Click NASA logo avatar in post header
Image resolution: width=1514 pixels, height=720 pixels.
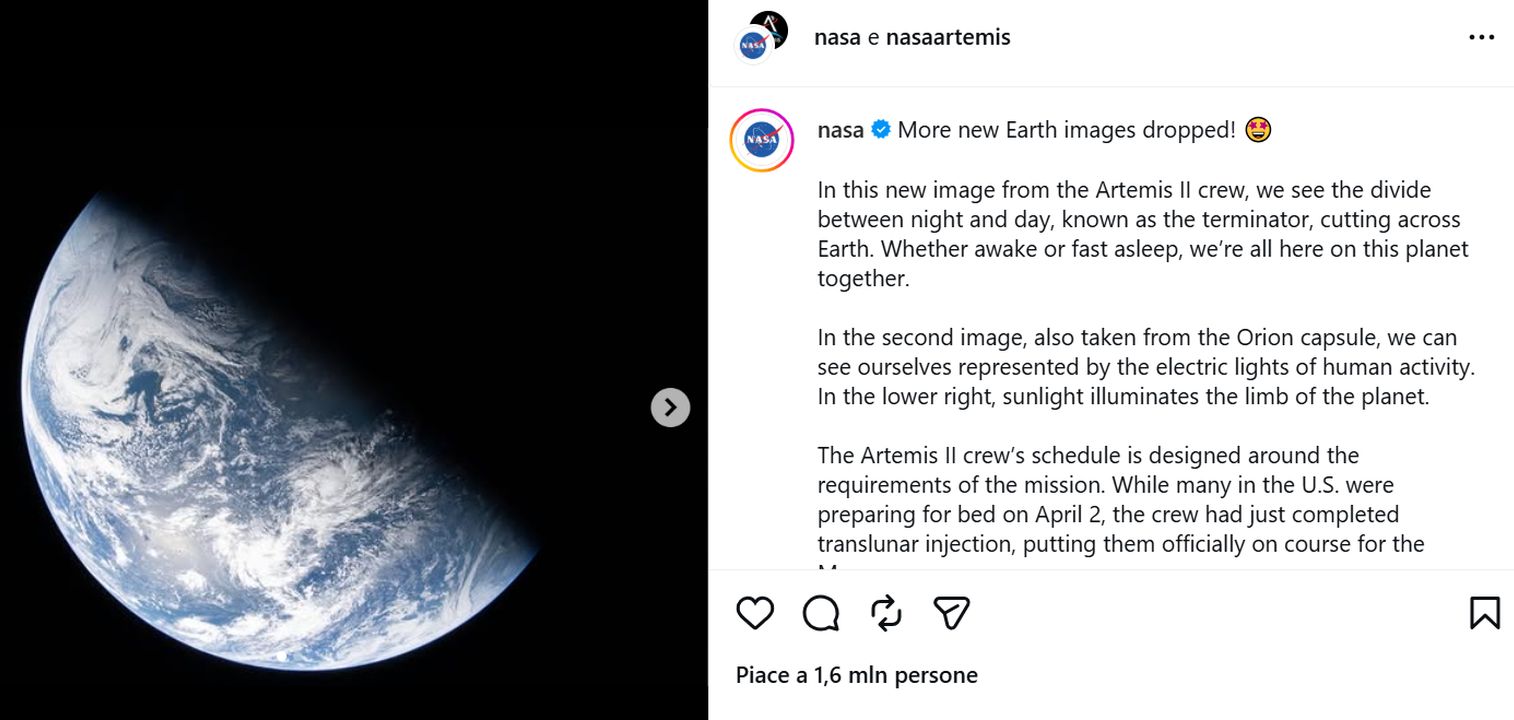click(753, 46)
